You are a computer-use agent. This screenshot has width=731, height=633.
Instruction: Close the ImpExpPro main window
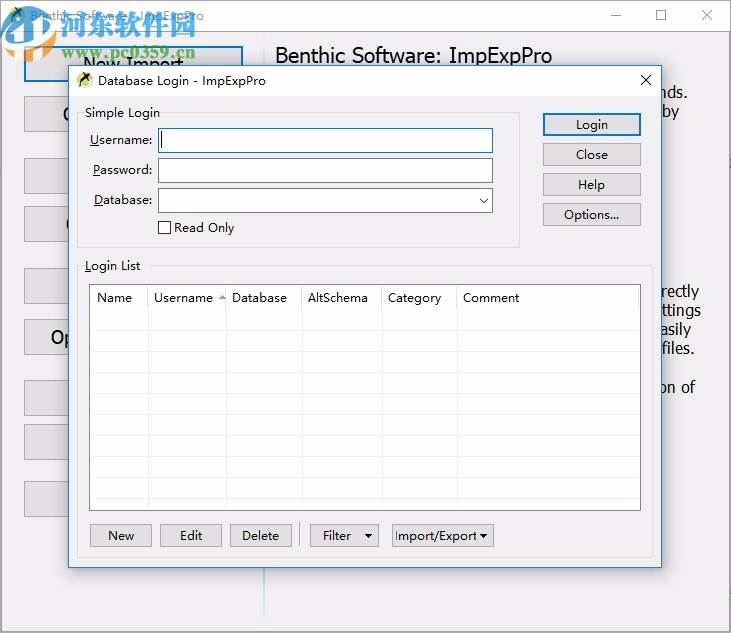[x=707, y=15]
